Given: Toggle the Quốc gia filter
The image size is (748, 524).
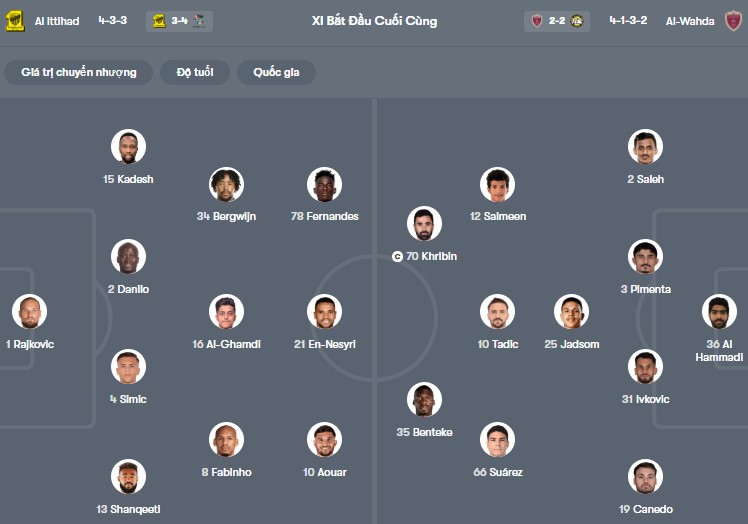Looking at the screenshot, I should click(276, 72).
